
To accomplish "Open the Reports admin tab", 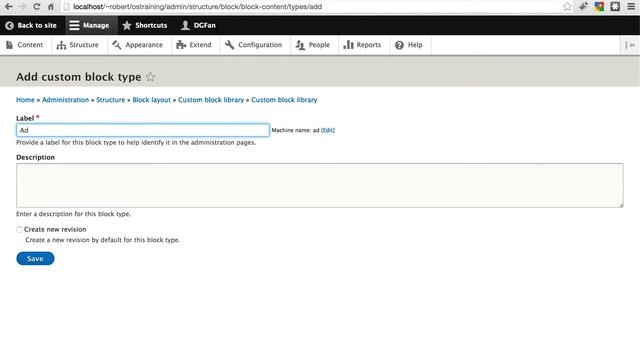I will click(x=362, y=45).
